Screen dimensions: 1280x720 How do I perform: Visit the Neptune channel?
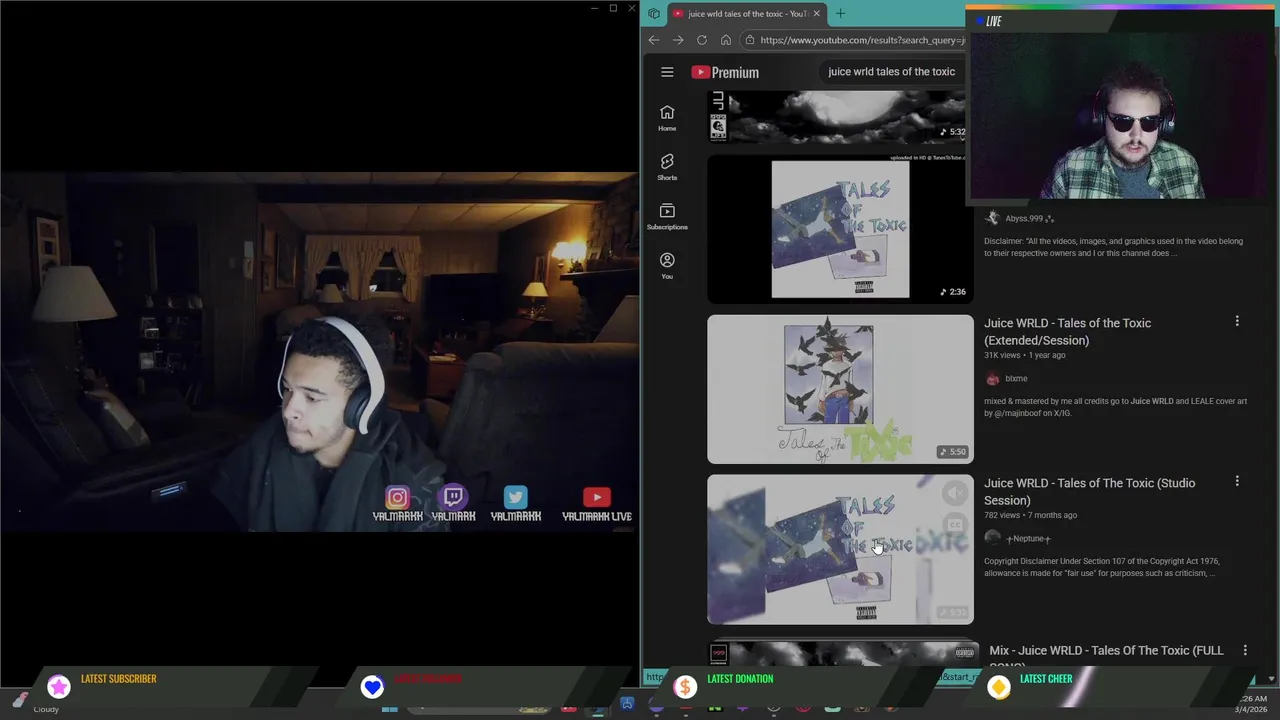point(1028,539)
